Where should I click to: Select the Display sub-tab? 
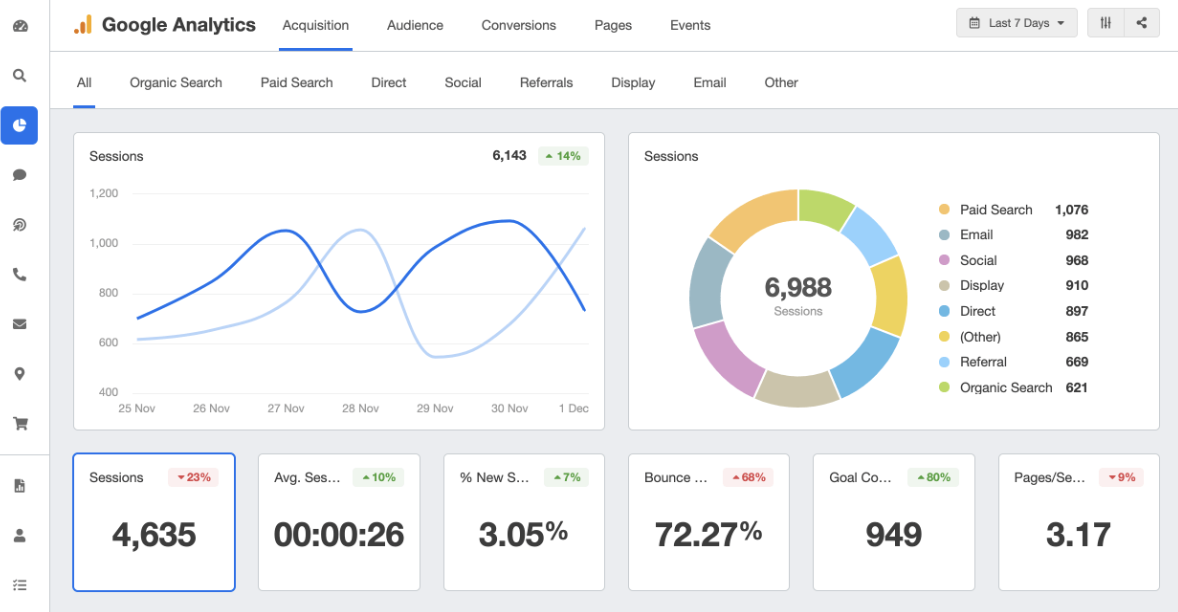[633, 83]
